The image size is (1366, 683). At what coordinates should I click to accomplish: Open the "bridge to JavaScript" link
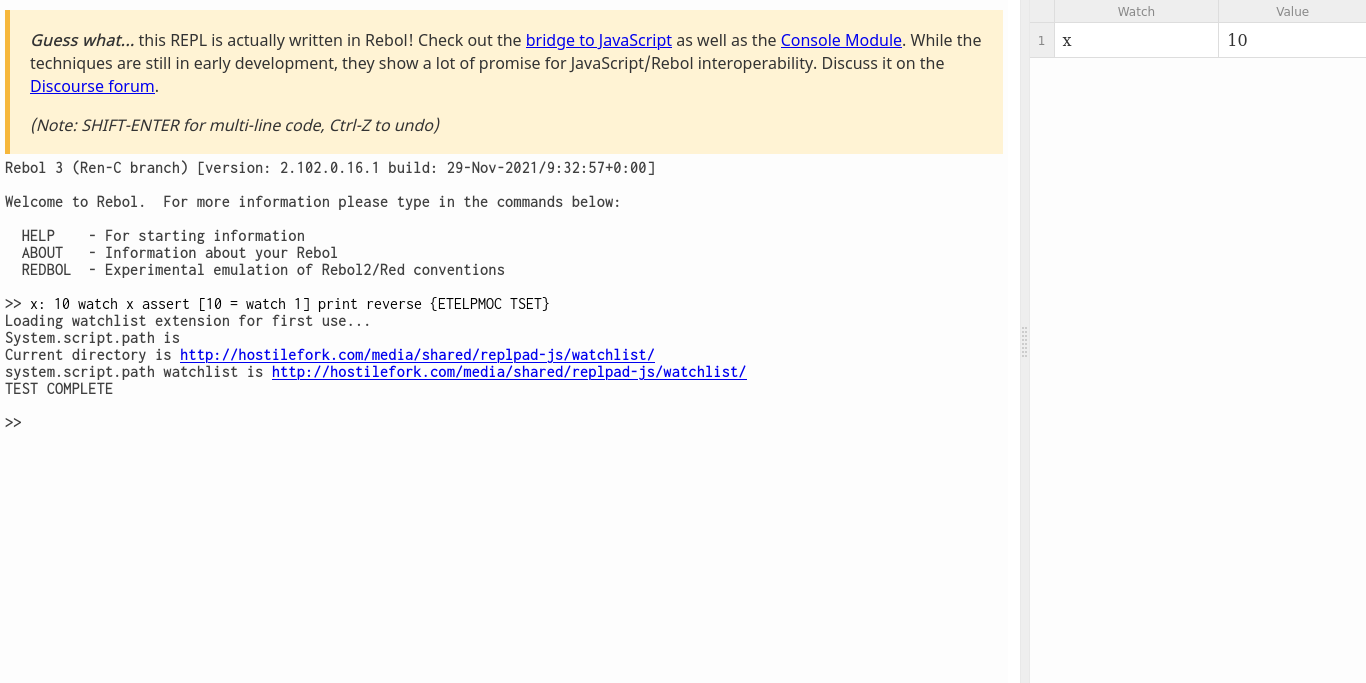[x=598, y=41]
